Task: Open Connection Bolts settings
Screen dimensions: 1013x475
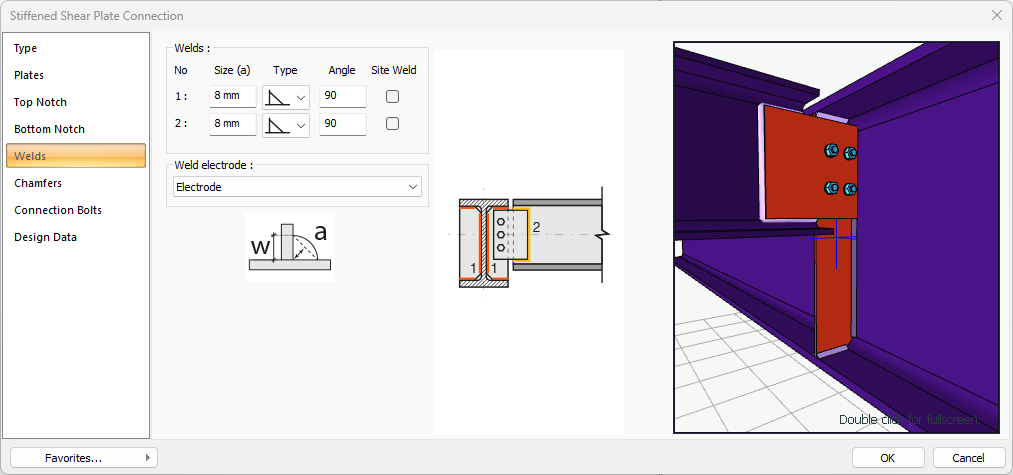Action: point(58,210)
